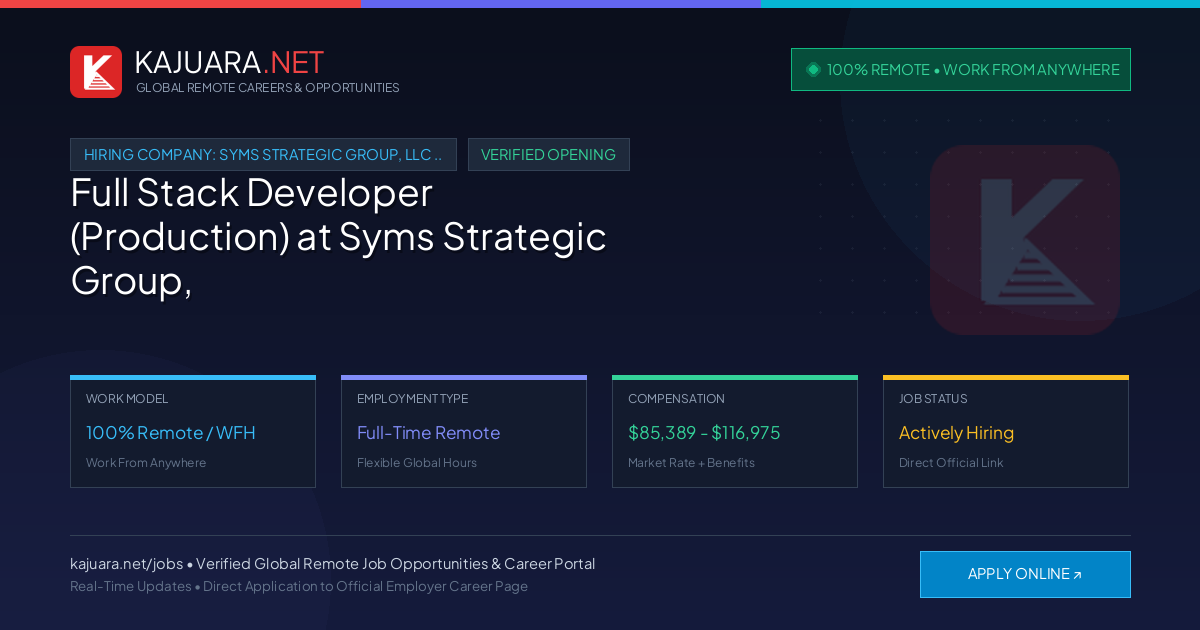Select the Job Status Actively Hiring card
The height and width of the screenshot is (630, 1200).
click(1006, 432)
